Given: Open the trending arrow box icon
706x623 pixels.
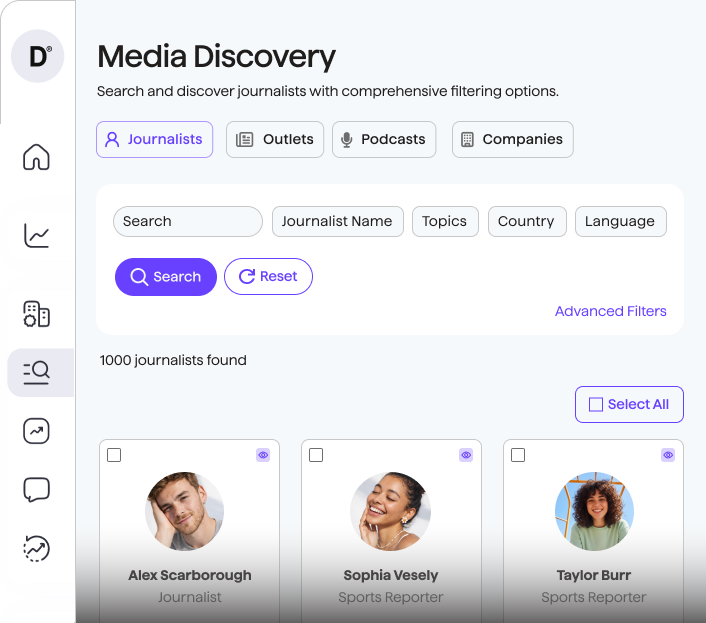Looking at the screenshot, I should click(37, 431).
